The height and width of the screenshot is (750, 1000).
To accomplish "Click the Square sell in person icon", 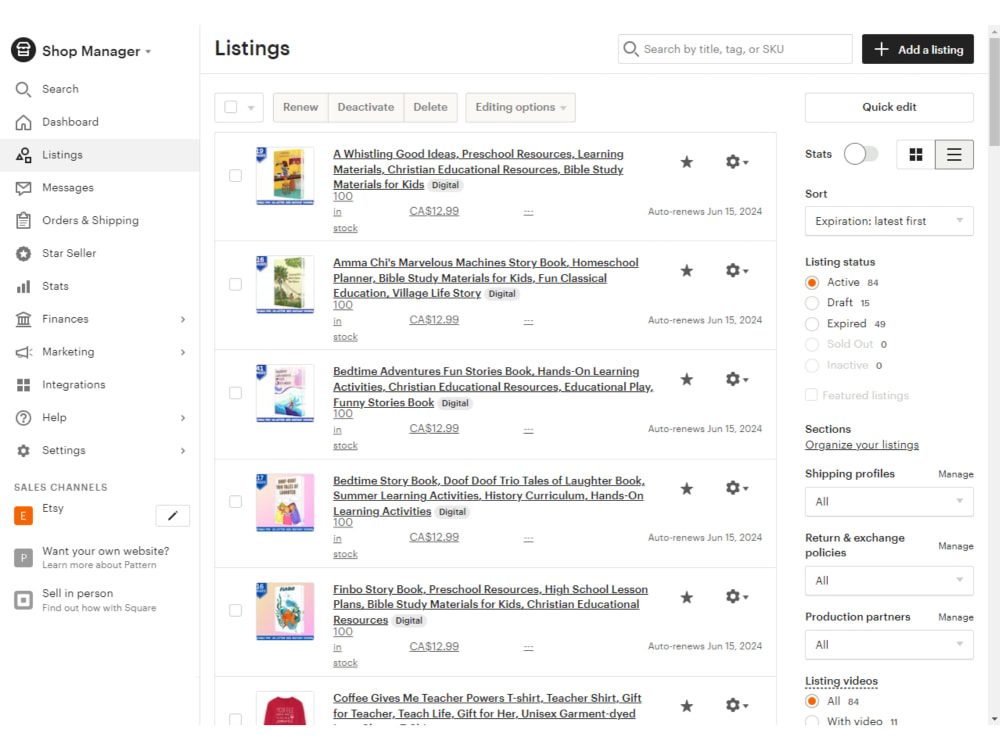I will [x=23, y=600].
